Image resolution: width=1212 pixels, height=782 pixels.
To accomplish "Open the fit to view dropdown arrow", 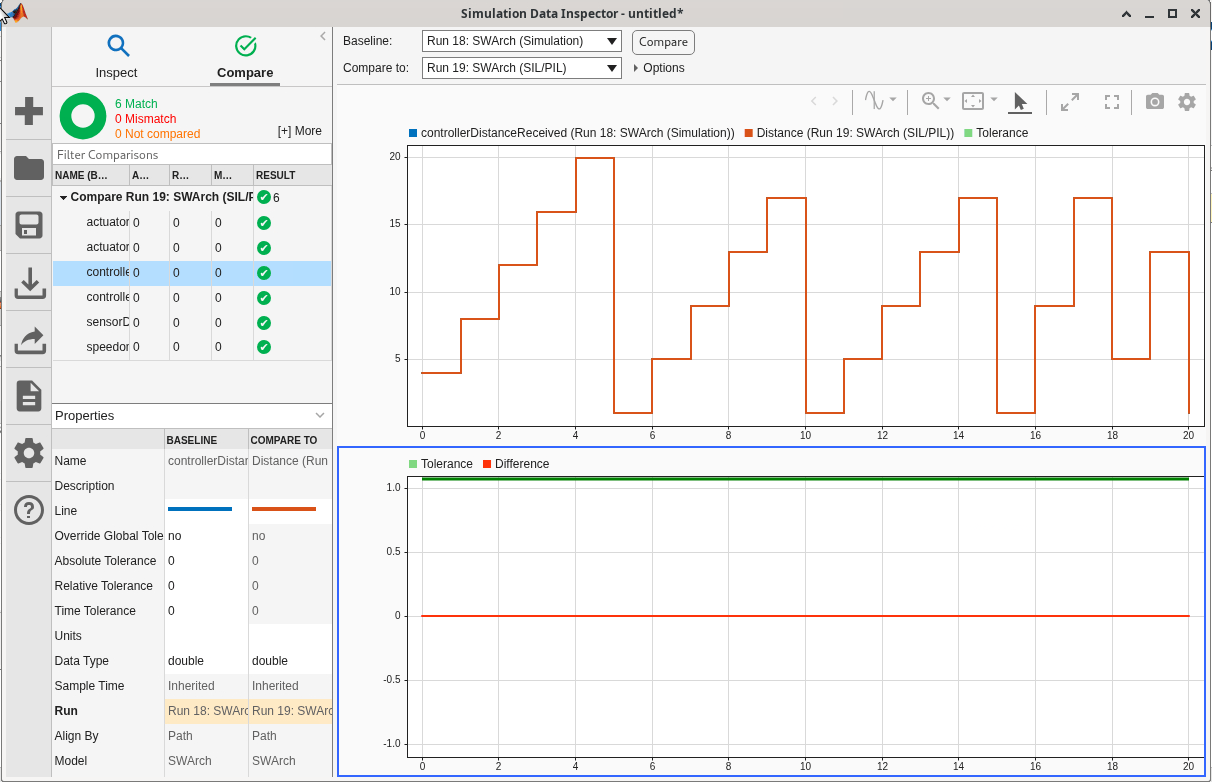I will [x=994, y=100].
